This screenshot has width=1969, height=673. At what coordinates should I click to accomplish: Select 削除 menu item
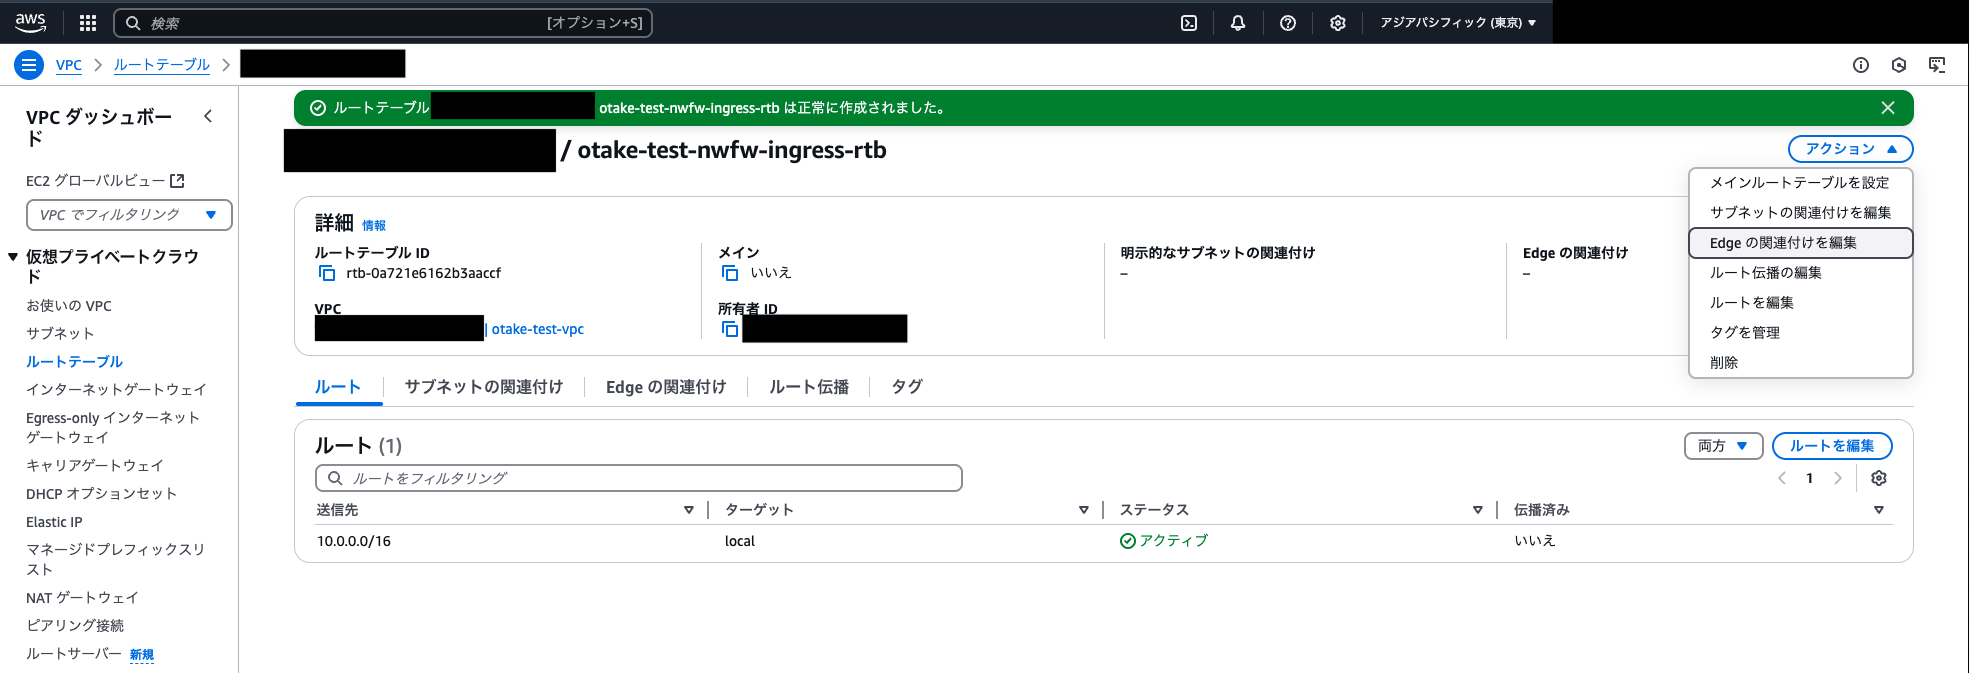tap(1800, 363)
